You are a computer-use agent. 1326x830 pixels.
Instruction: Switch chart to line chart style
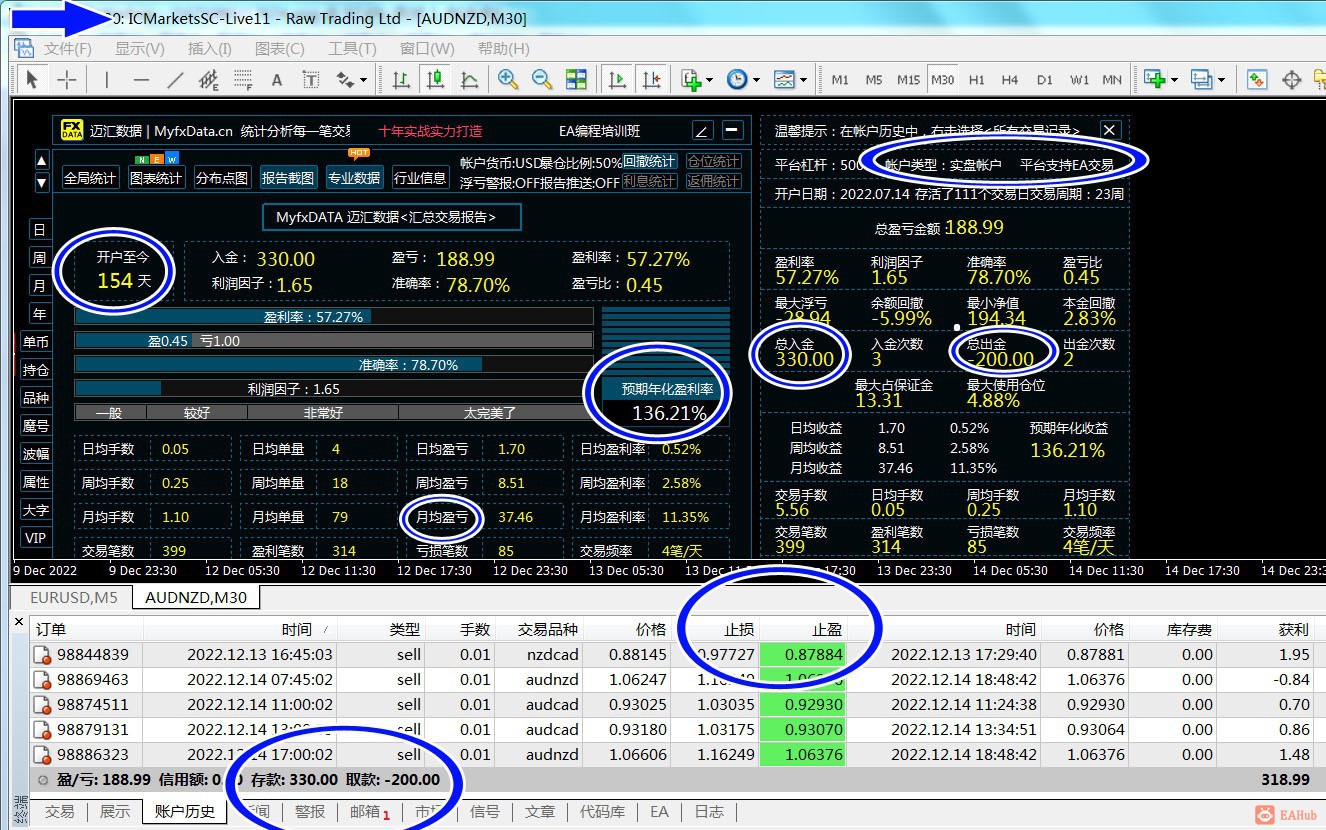click(x=469, y=80)
